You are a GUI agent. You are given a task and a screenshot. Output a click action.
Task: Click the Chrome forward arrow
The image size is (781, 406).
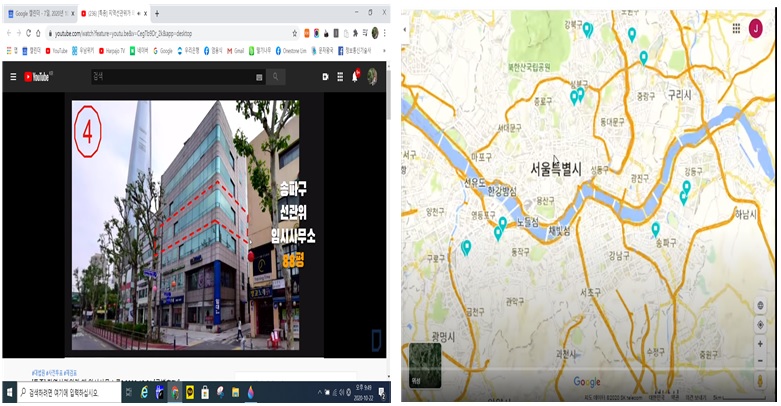click(18, 33)
